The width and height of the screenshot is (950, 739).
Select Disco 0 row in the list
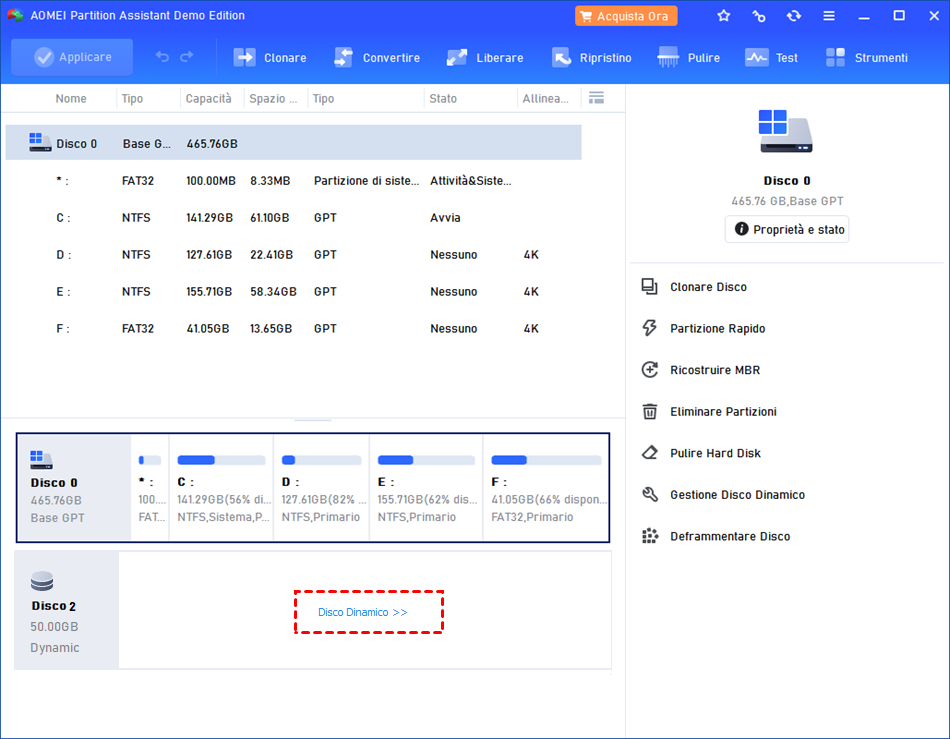click(x=293, y=143)
